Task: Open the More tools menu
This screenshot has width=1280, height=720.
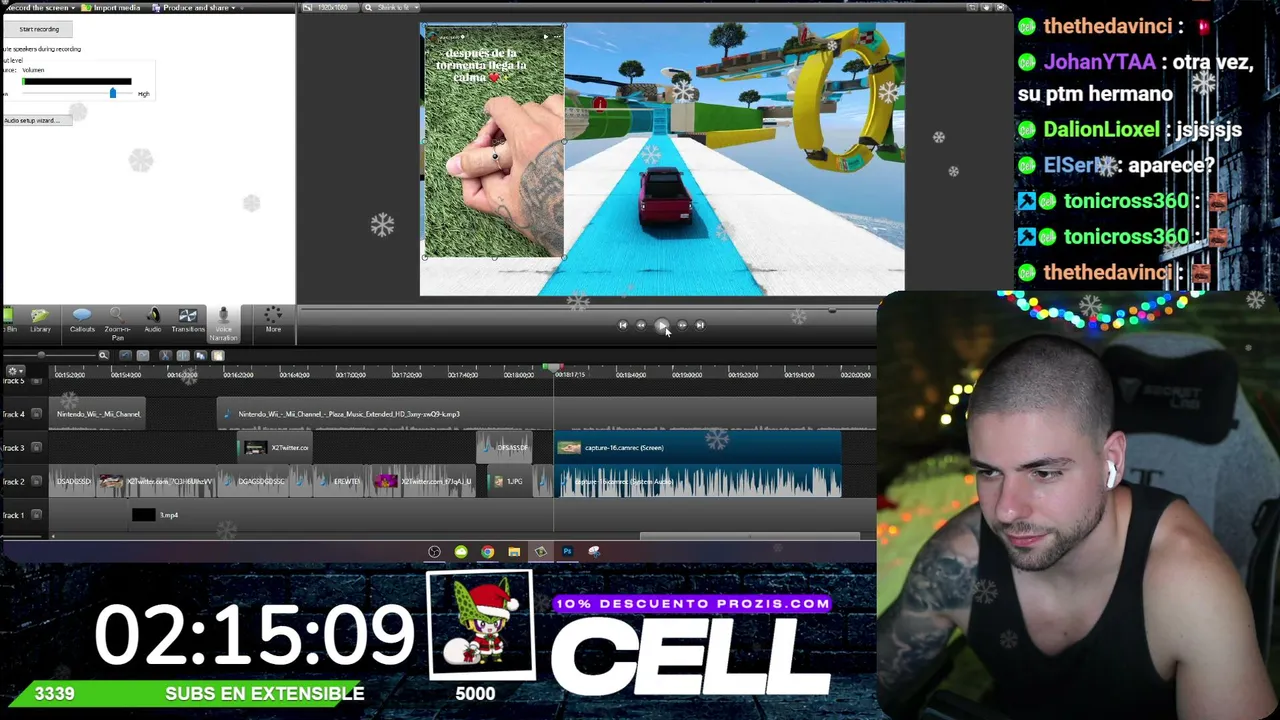Action: (x=273, y=320)
